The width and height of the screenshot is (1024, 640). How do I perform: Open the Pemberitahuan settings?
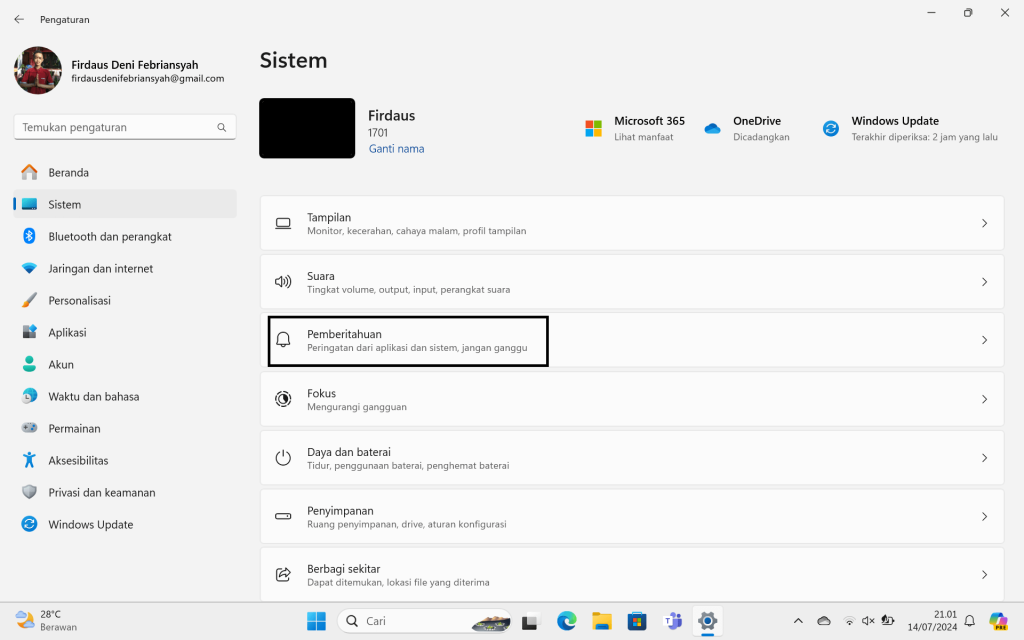[408, 340]
